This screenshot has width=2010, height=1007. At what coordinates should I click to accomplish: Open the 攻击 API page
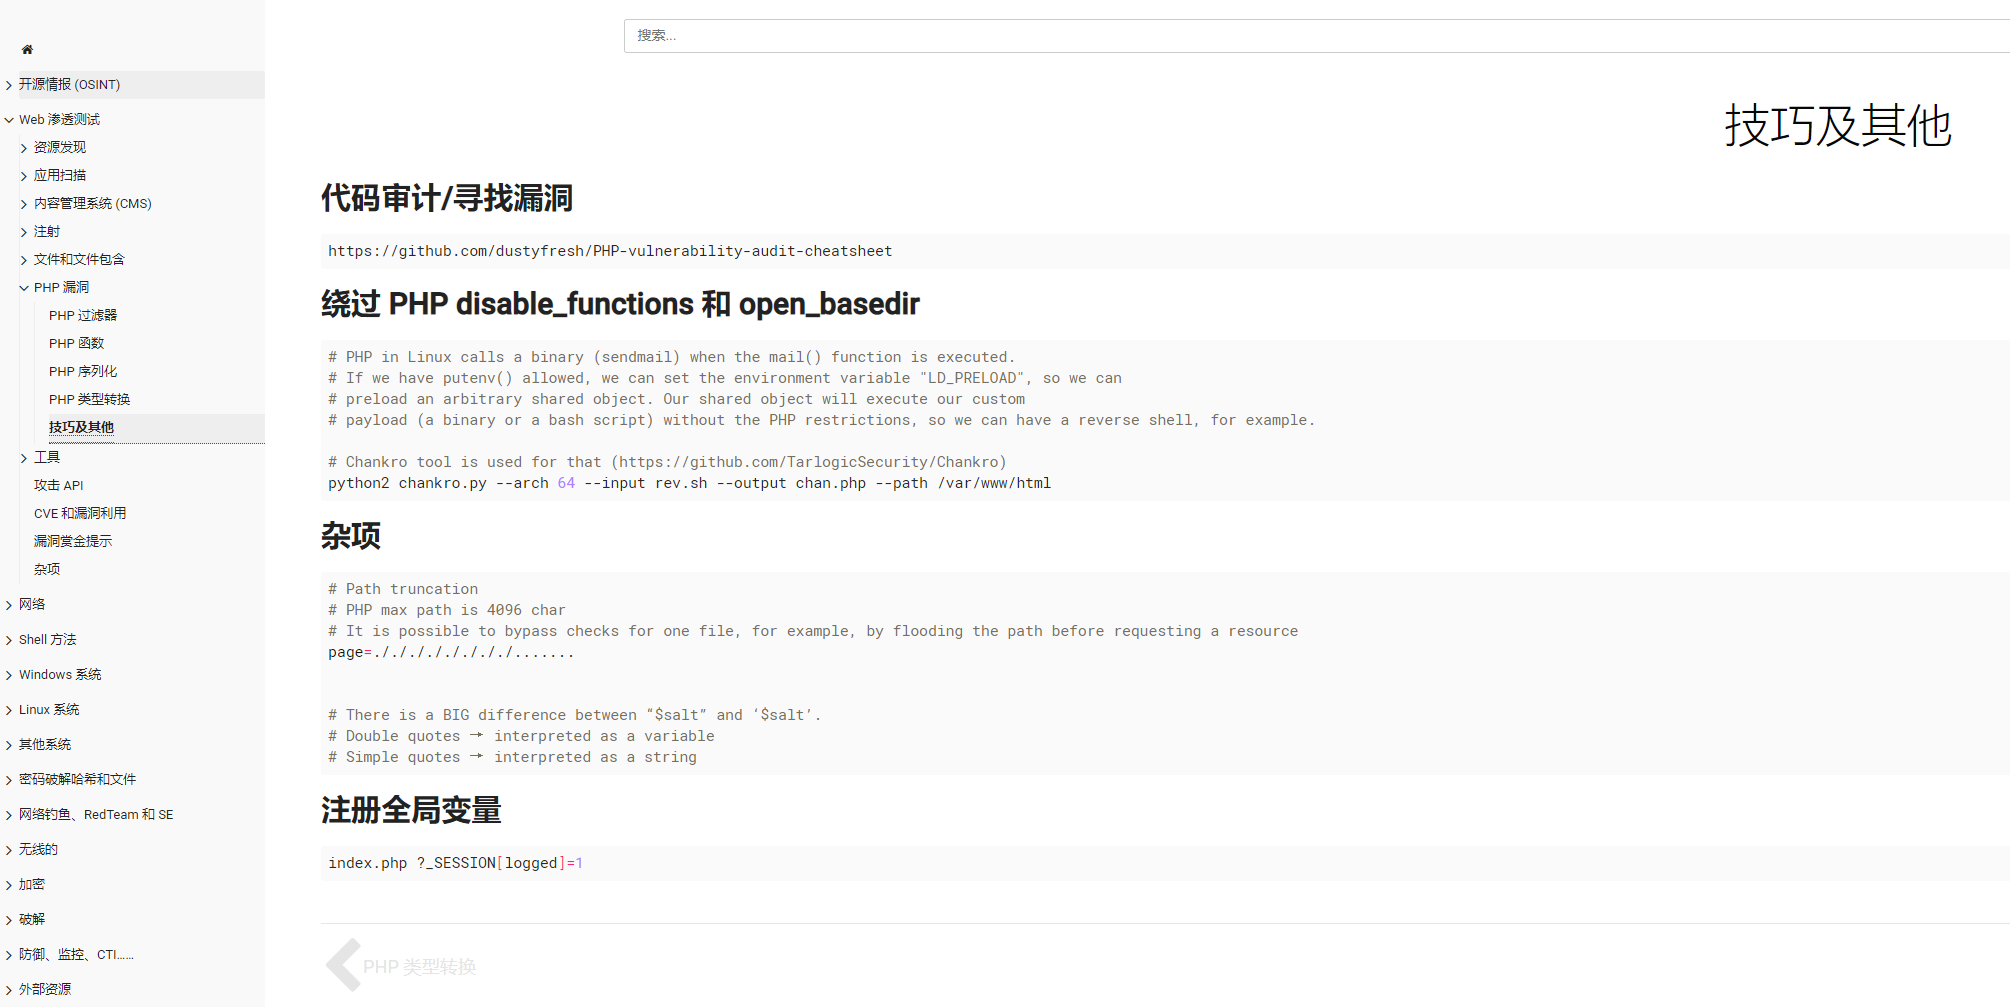[59, 485]
